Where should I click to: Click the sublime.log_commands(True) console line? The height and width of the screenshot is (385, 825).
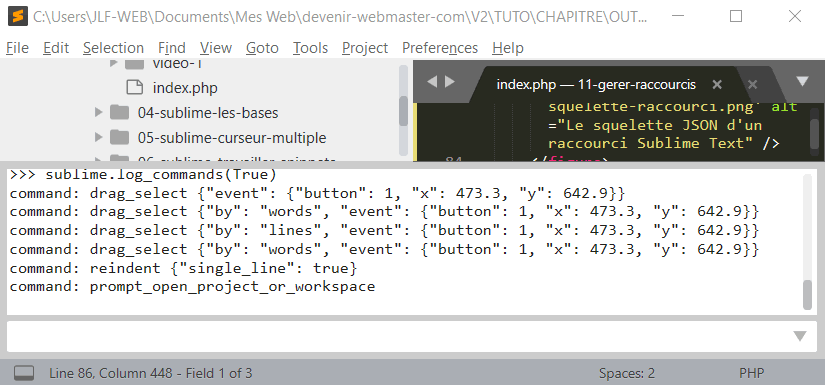[x=143, y=174]
